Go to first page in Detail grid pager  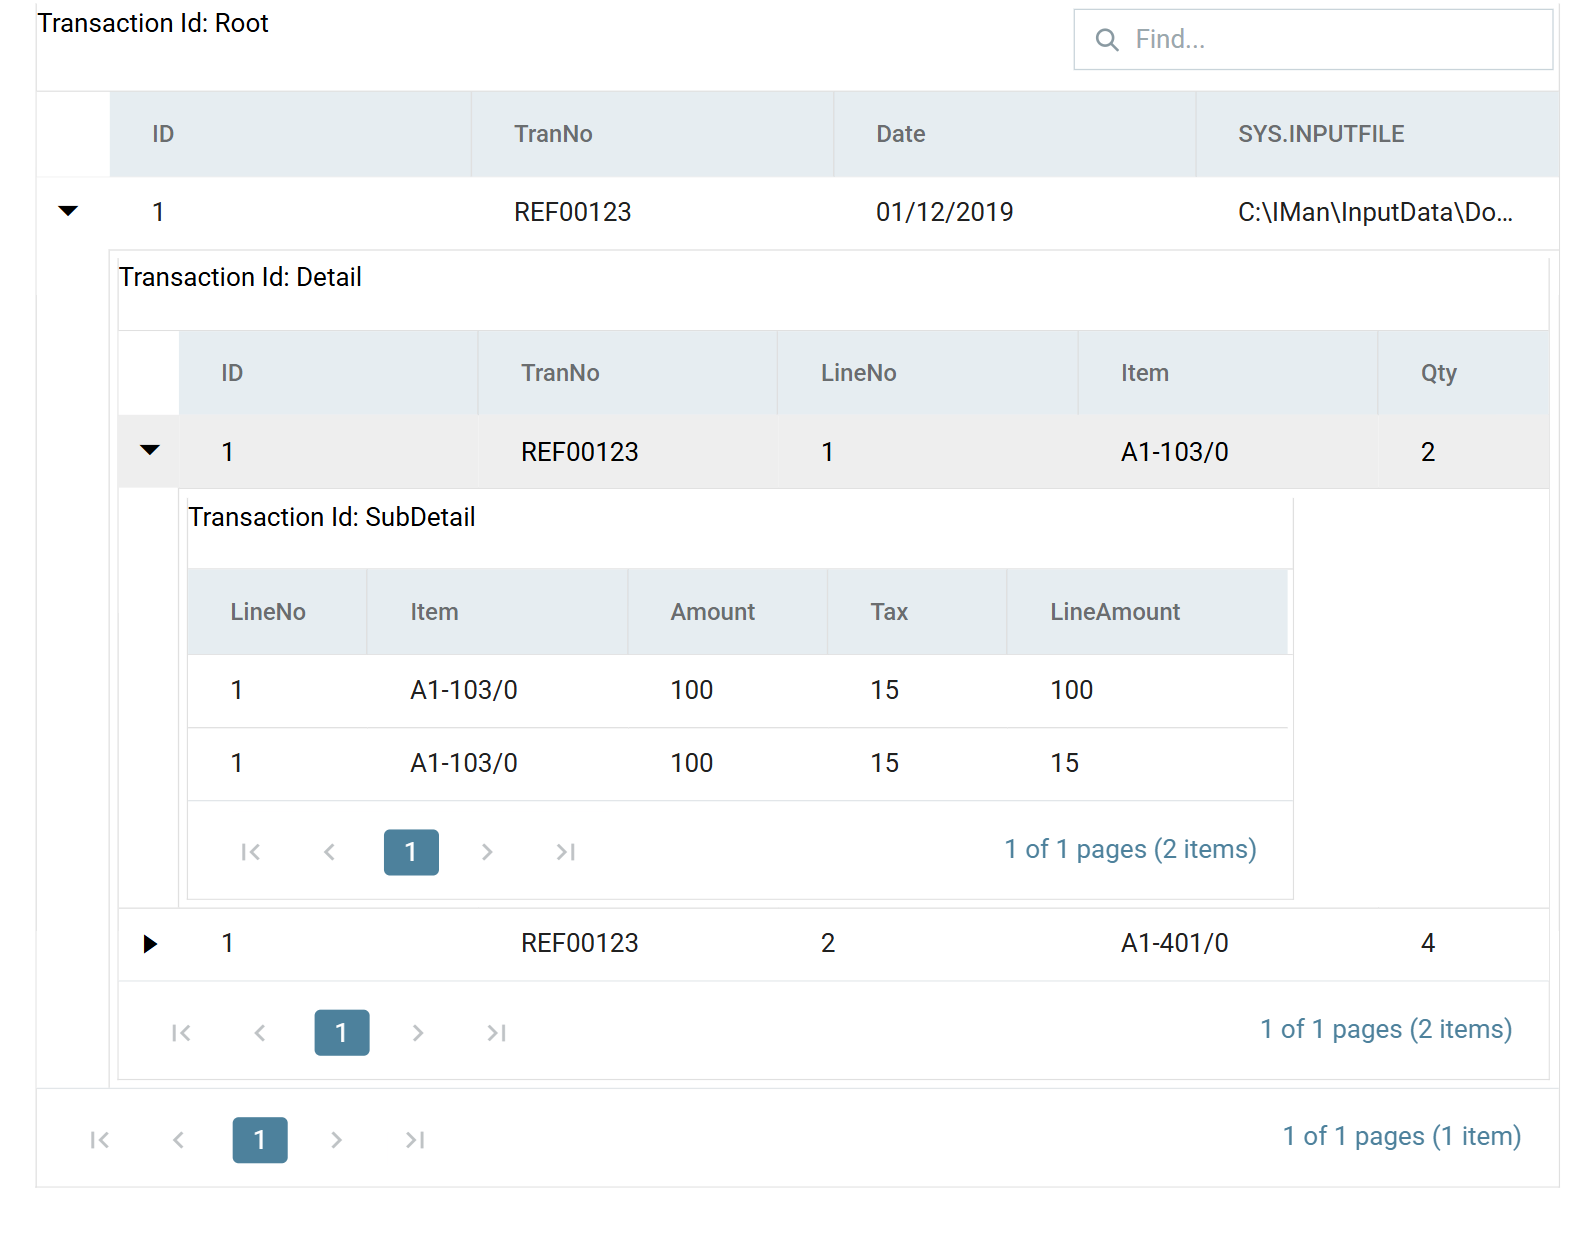point(181,1033)
